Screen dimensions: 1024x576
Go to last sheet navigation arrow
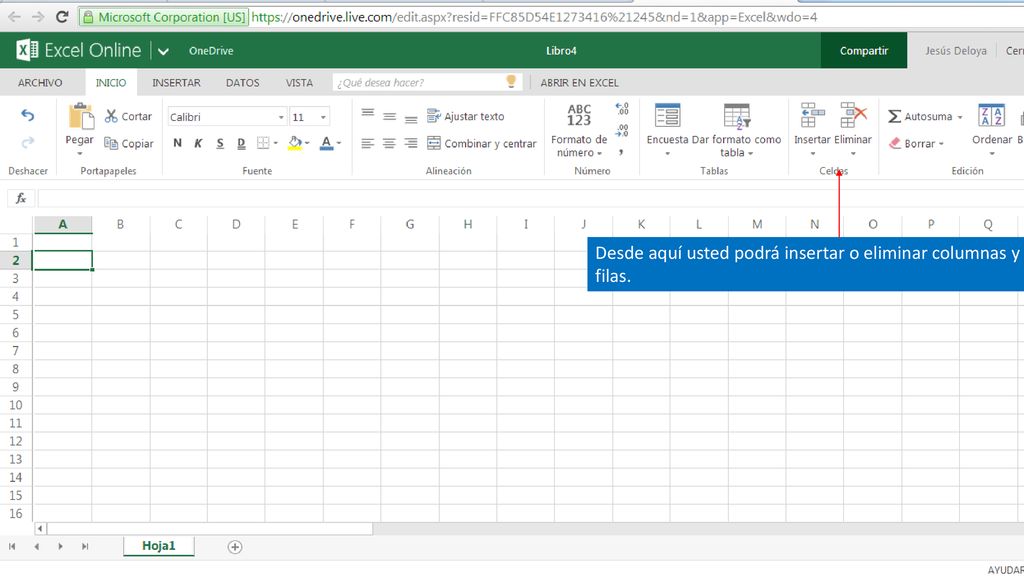click(85, 547)
